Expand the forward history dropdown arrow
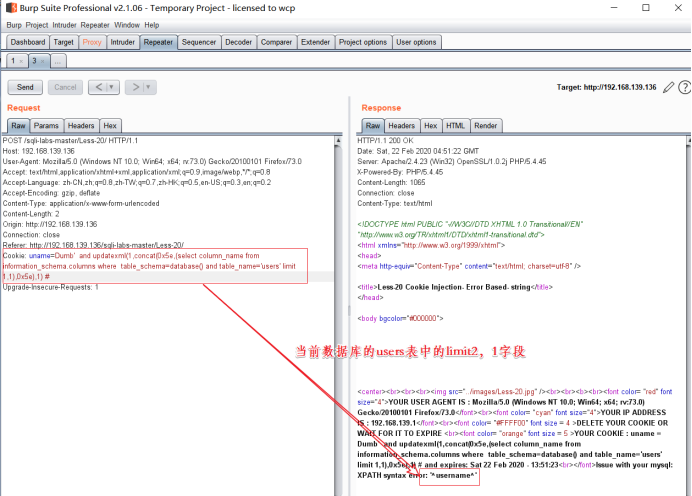This screenshot has width=692, height=496. [149, 87]
